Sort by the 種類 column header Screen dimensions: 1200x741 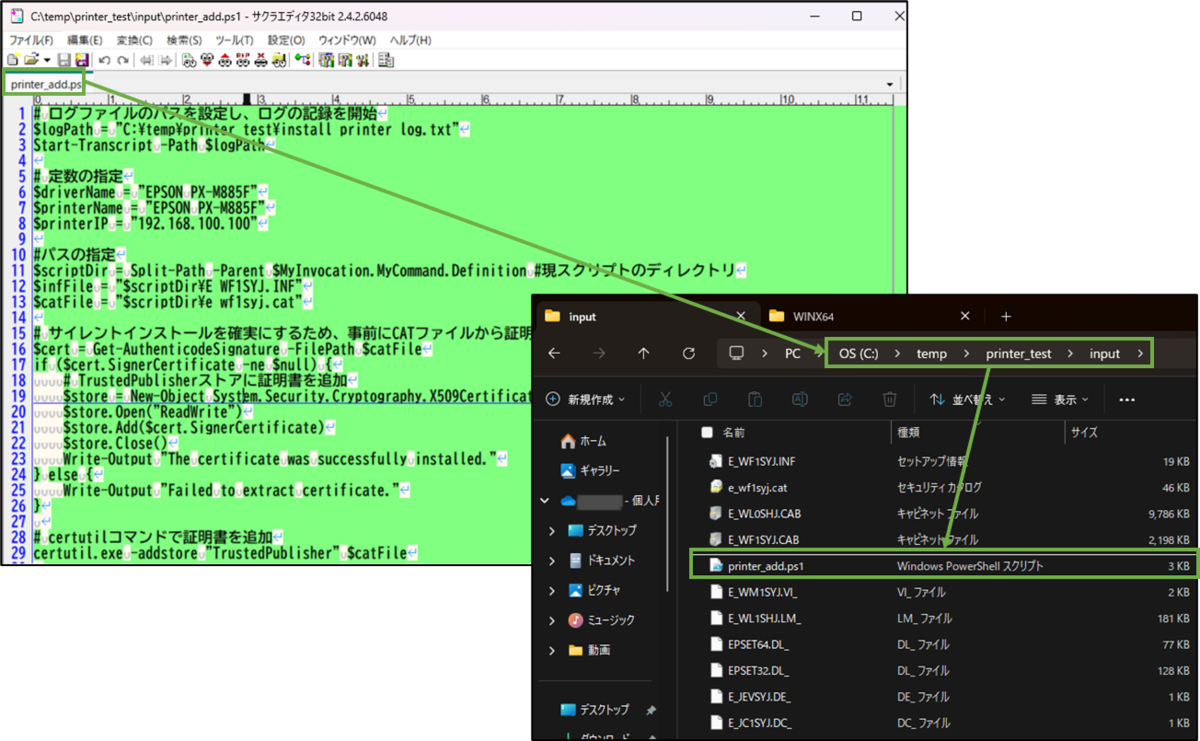click(909, 433)
